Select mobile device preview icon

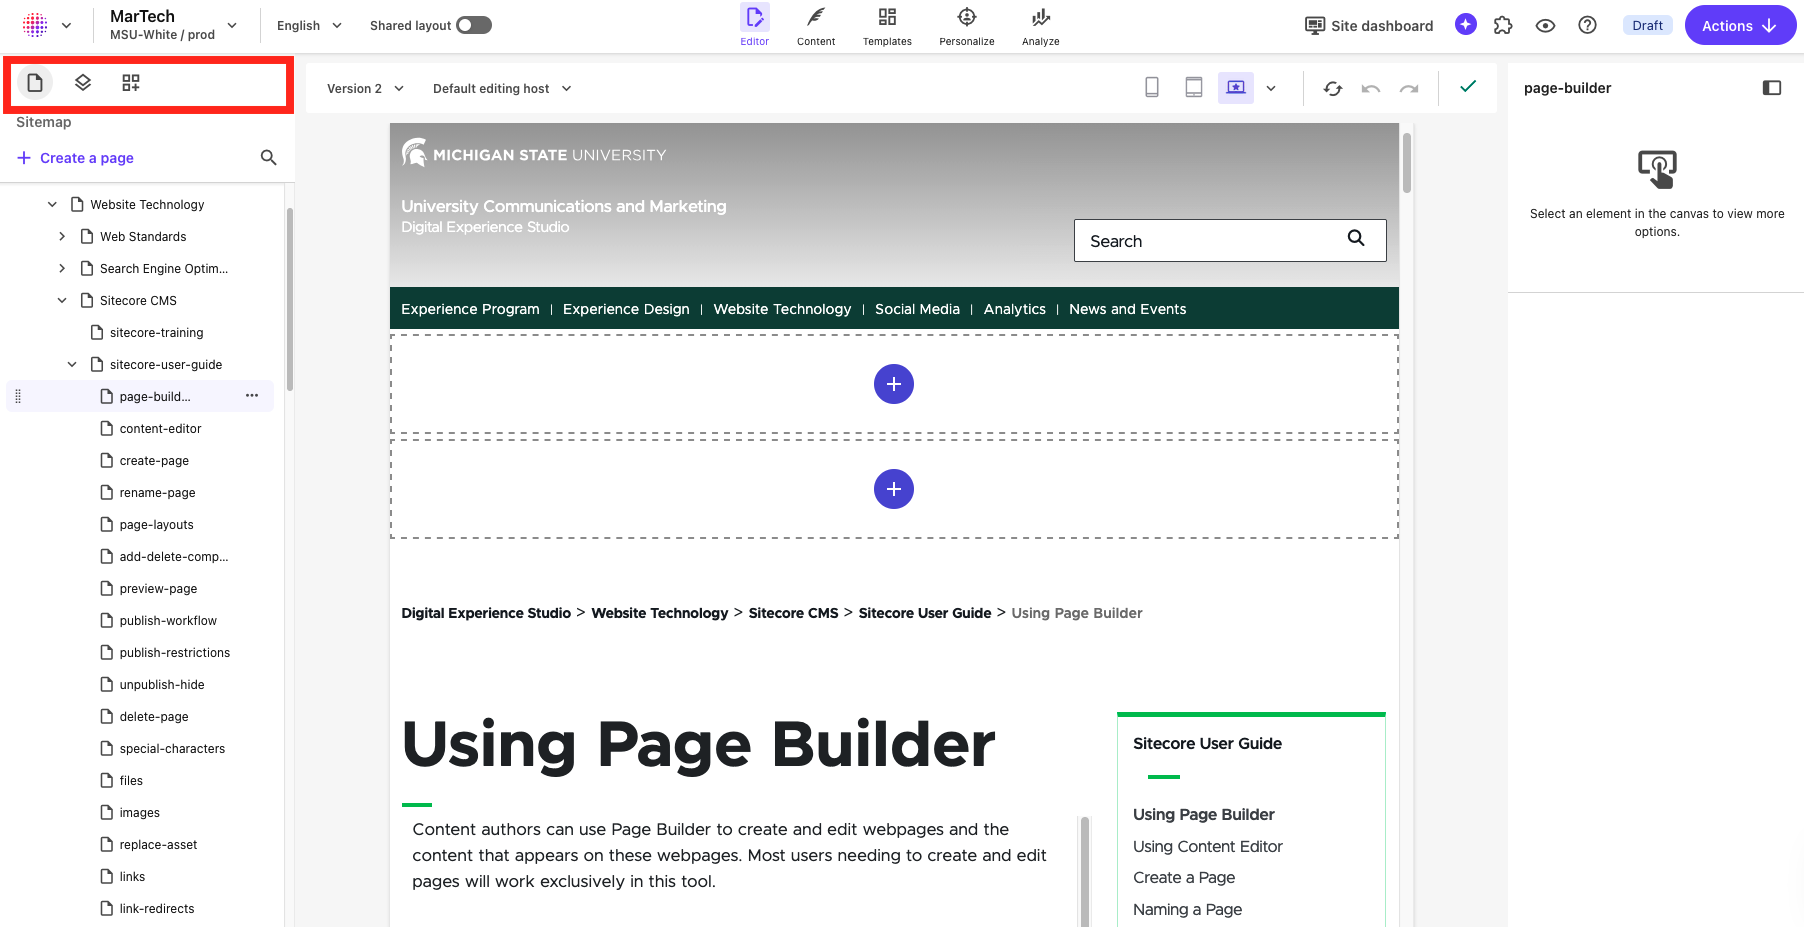tap(1152, 88)
